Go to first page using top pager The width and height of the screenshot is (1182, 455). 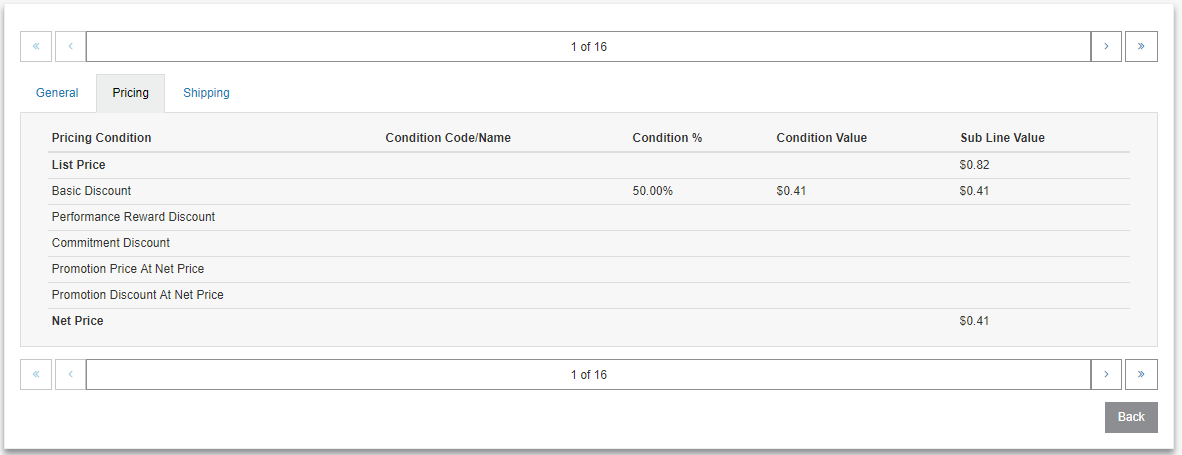(x=35, y=46)
